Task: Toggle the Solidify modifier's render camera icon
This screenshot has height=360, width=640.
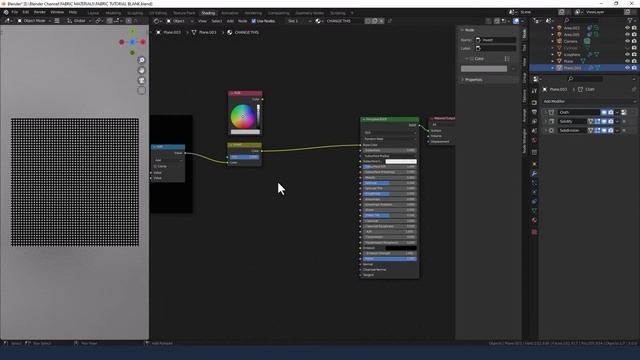Action: tap(610, 121)
